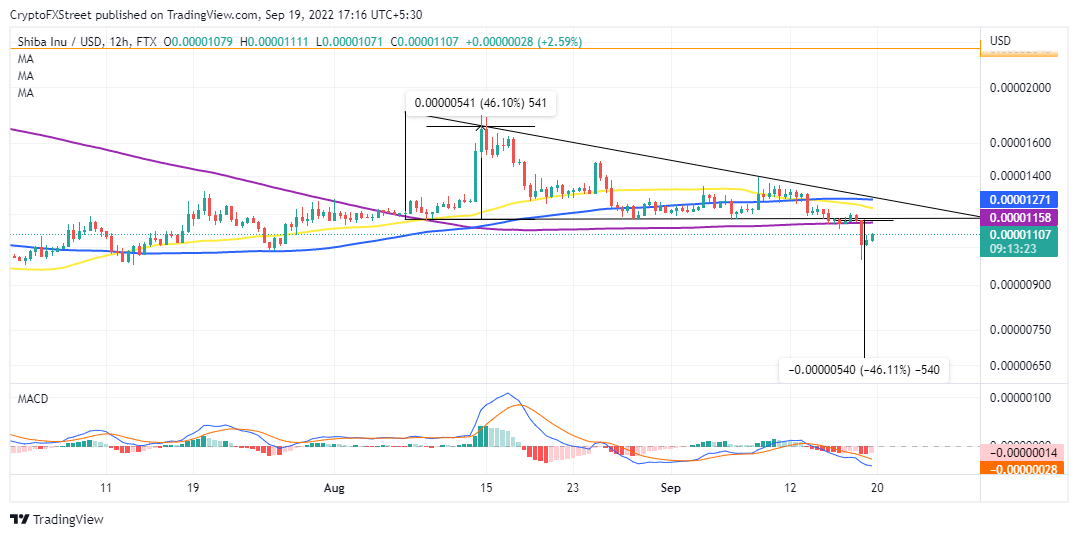This screenshot has width=1078, height=537.
Task: Click the Shiba Inu / USD symbol title
Action: click(x=60, y=42)
